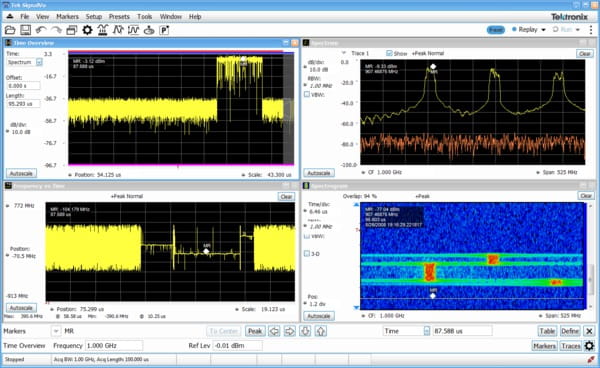
Task: Enable the VBW checkbox in Spectrogram panel
Action: coord(307,236)
